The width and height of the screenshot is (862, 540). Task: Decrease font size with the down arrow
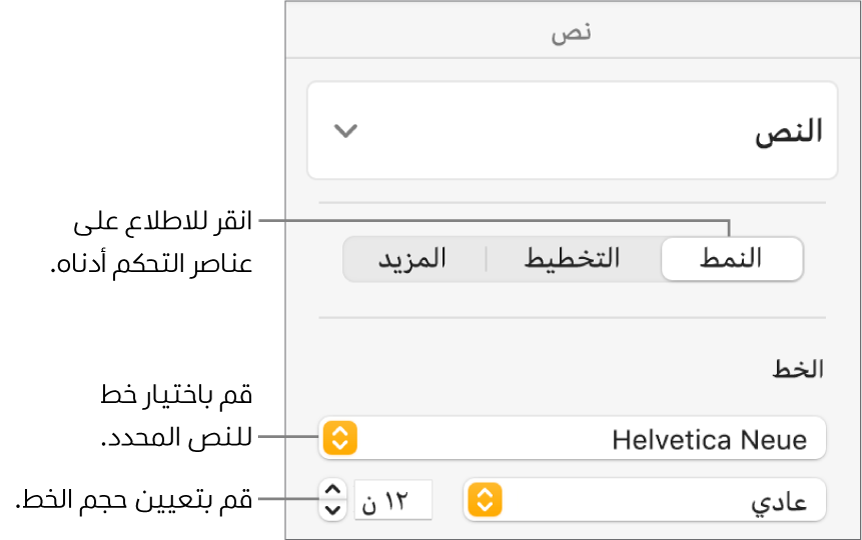(331, 508)
